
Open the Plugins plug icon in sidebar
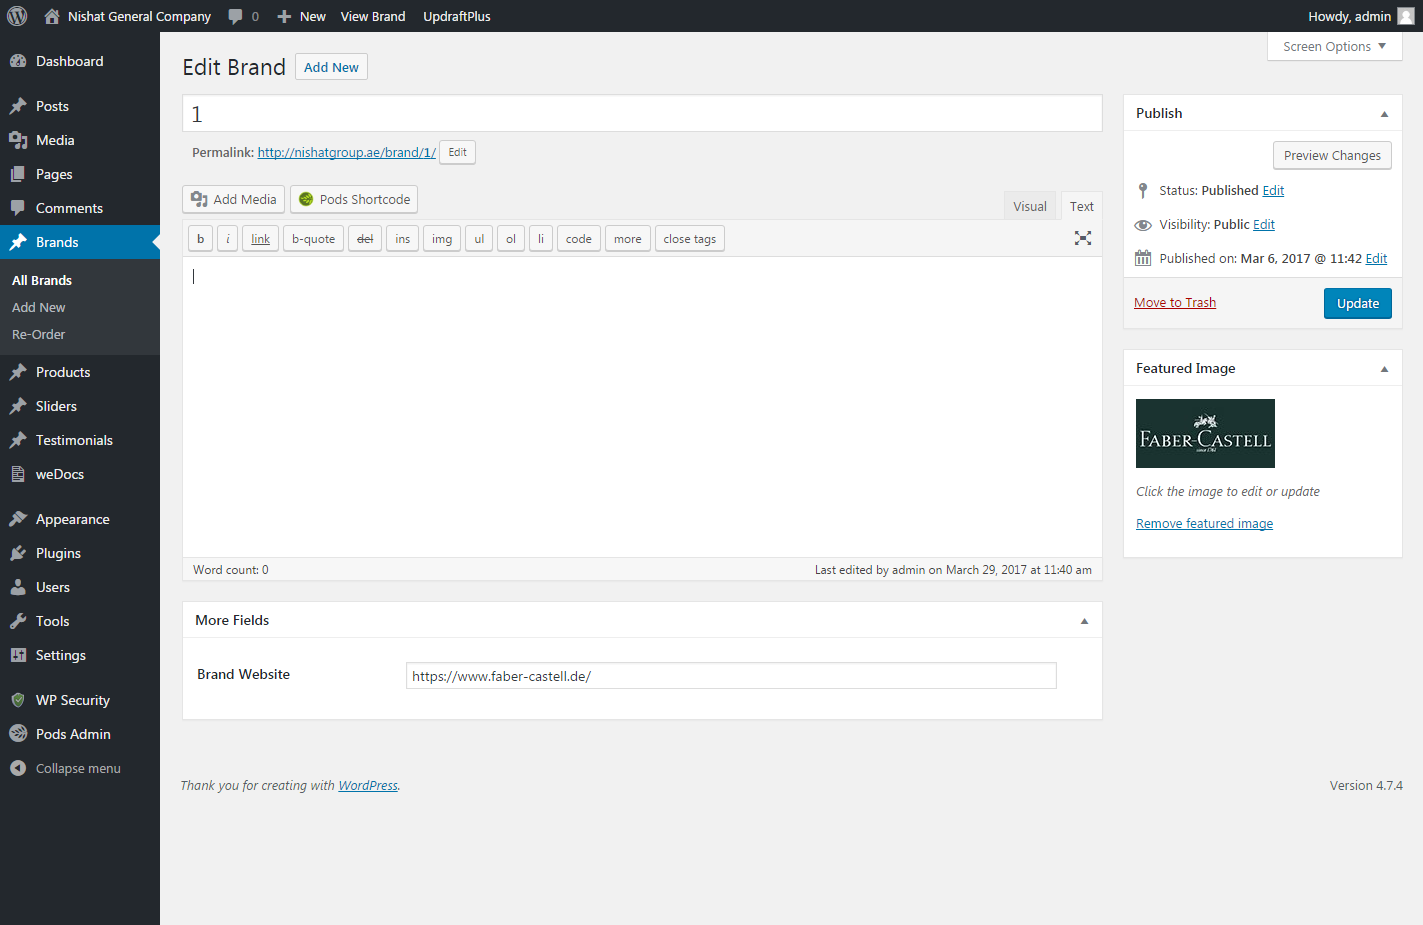(18, 553)
